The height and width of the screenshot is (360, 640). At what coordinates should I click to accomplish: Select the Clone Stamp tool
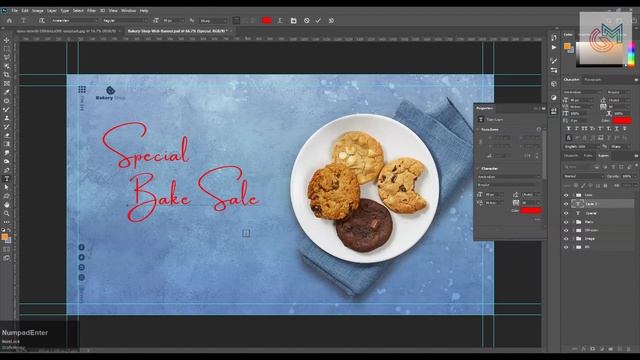(7, 118)
